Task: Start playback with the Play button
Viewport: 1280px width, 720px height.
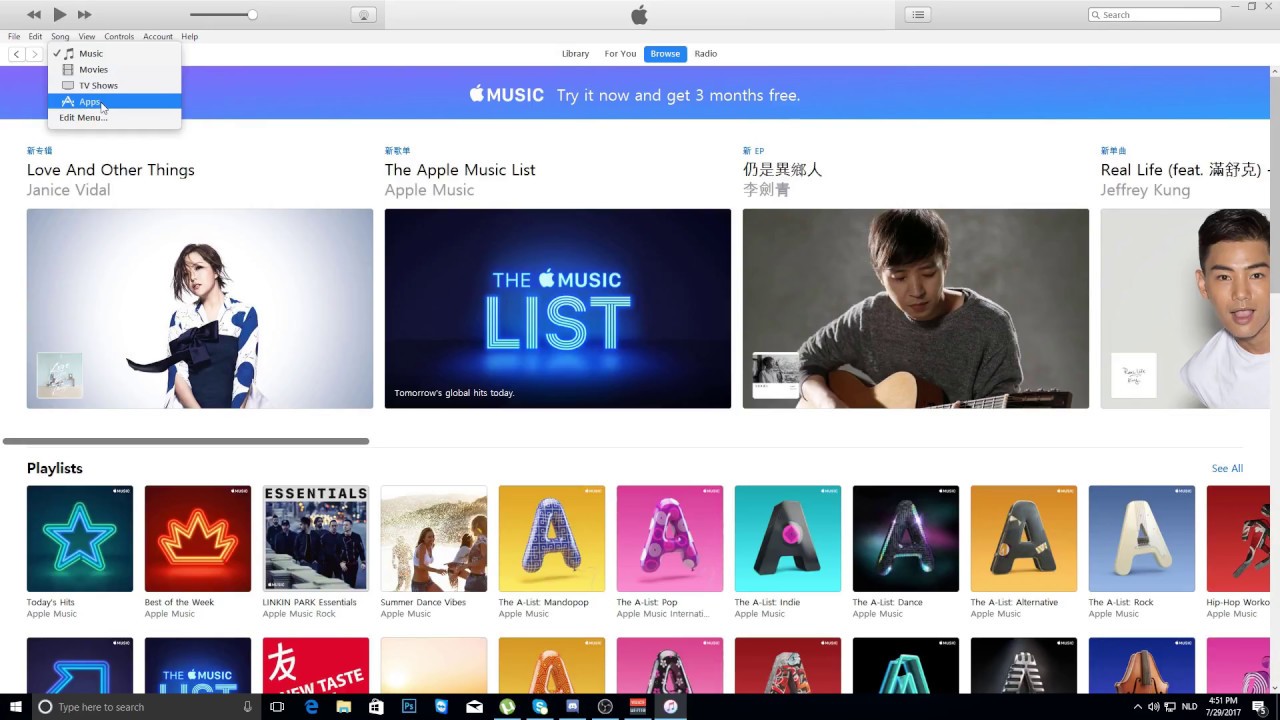Action: (59, 14)
